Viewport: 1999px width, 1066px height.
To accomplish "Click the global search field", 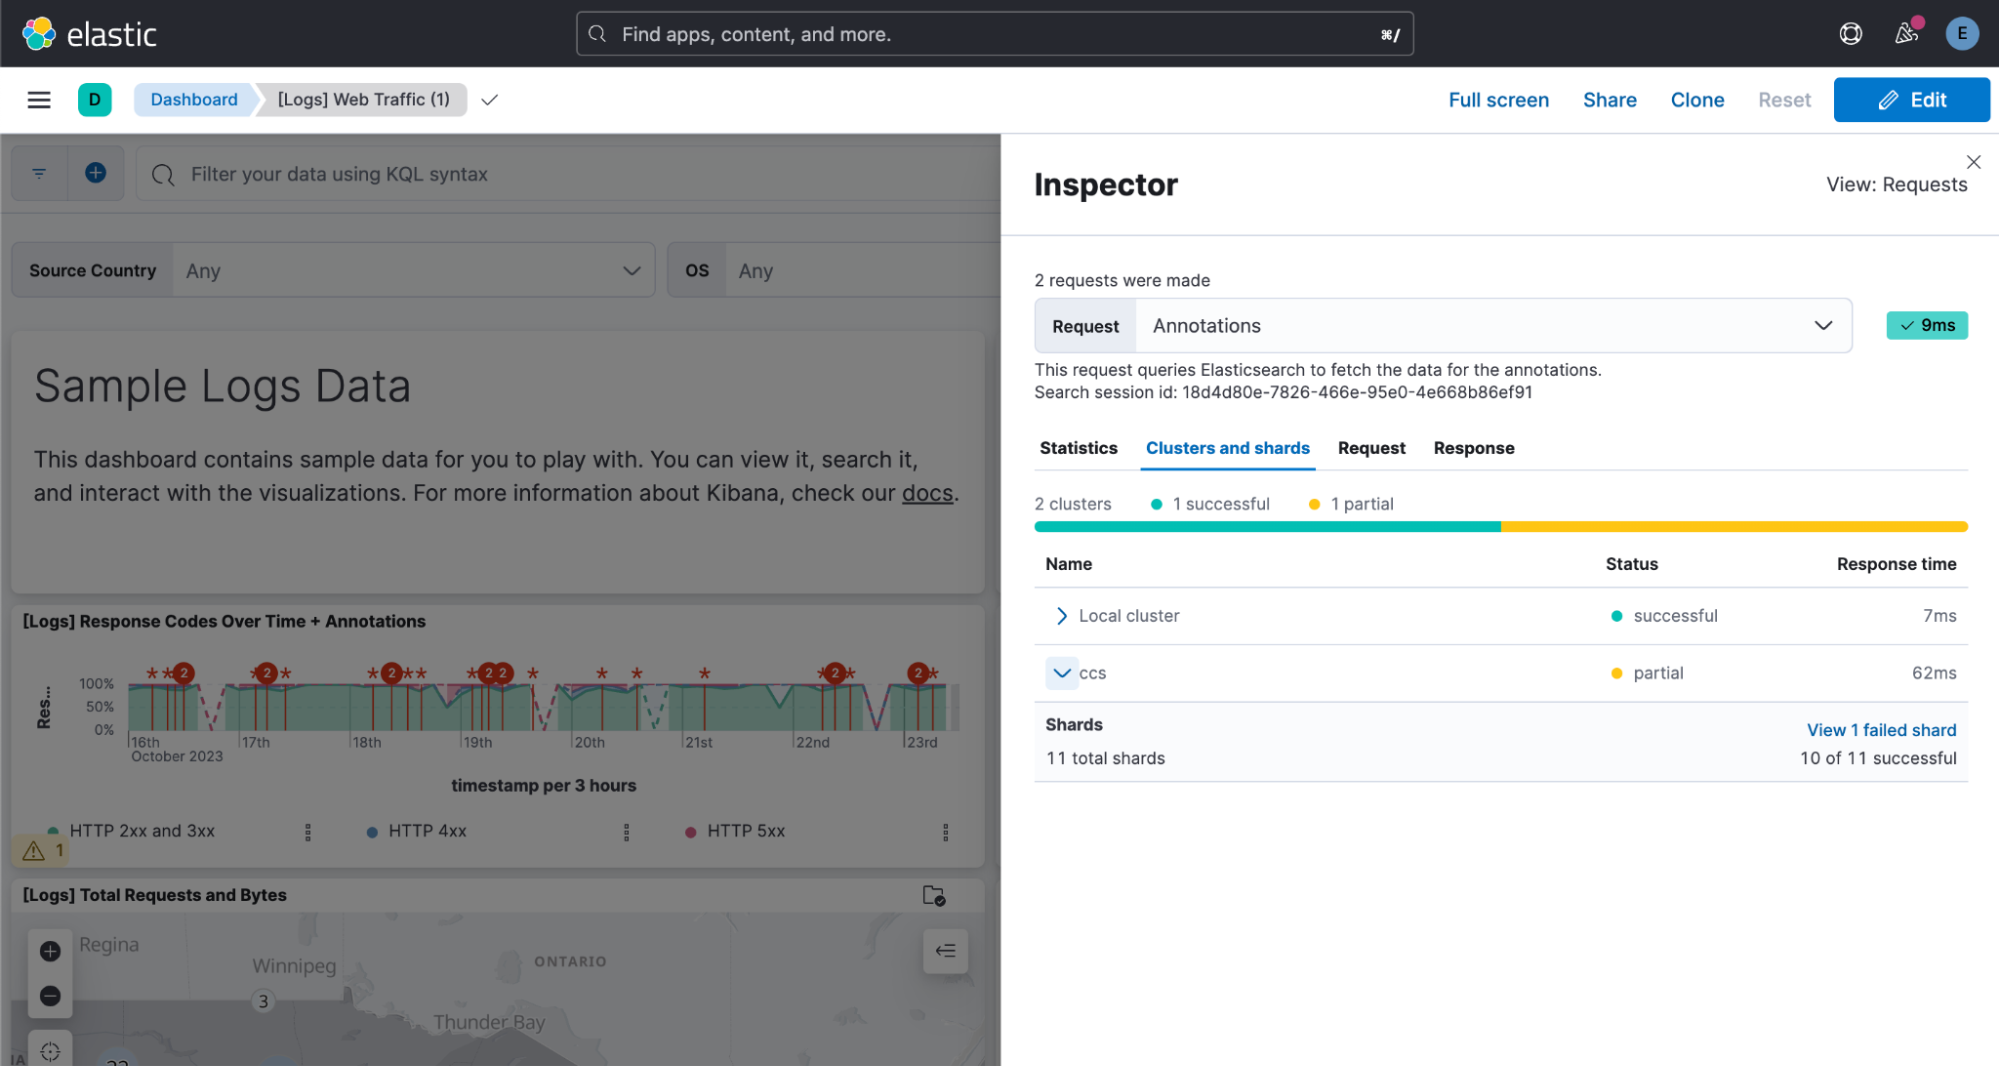I will (994, 34).
